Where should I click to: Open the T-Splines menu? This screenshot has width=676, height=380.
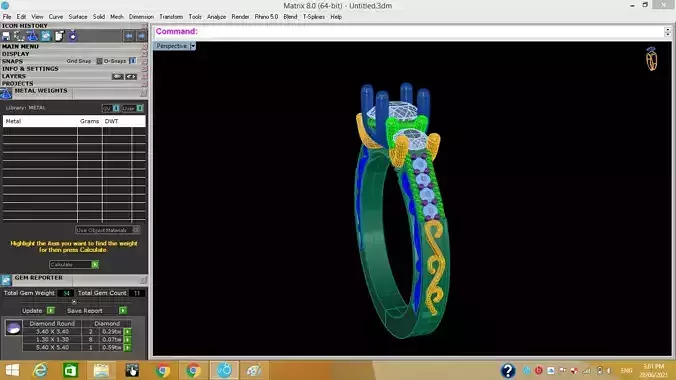(313, 17)
